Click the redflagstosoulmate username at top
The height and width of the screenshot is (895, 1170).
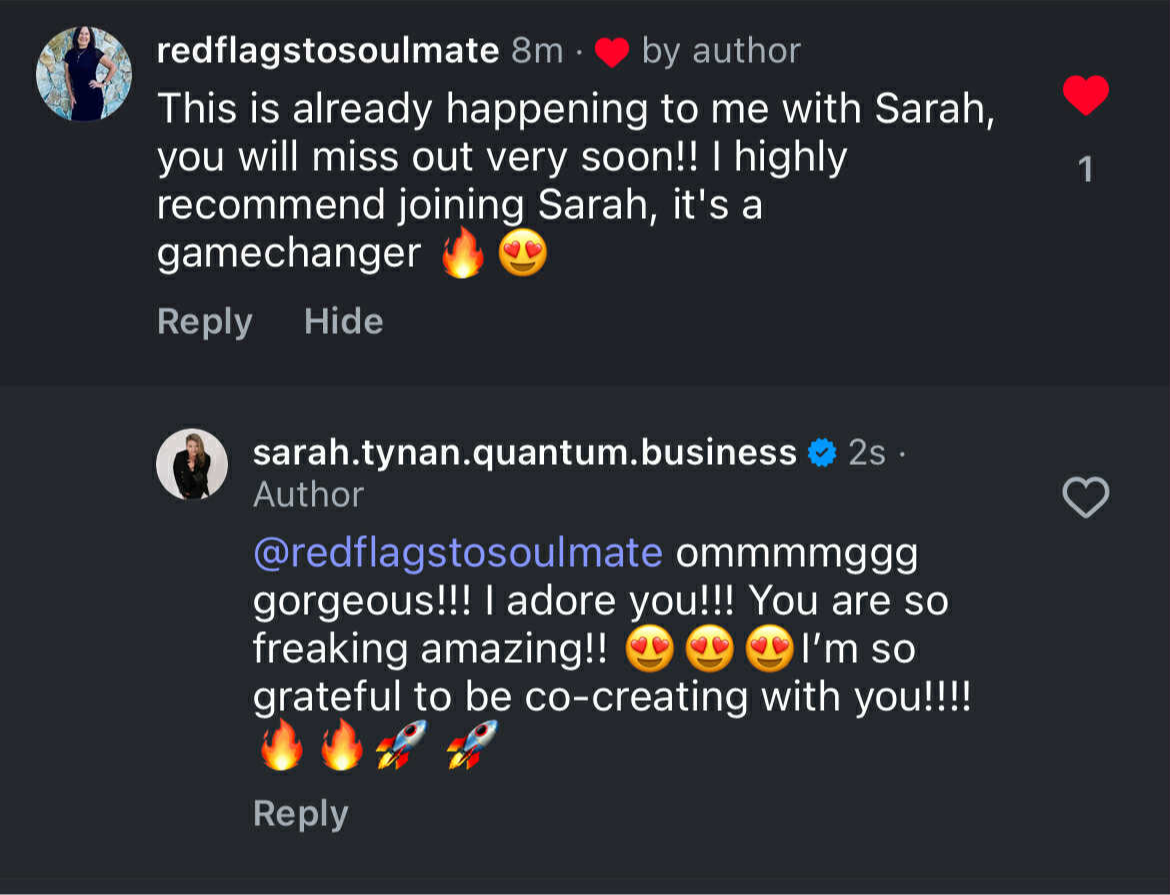[x=328, y=51]
